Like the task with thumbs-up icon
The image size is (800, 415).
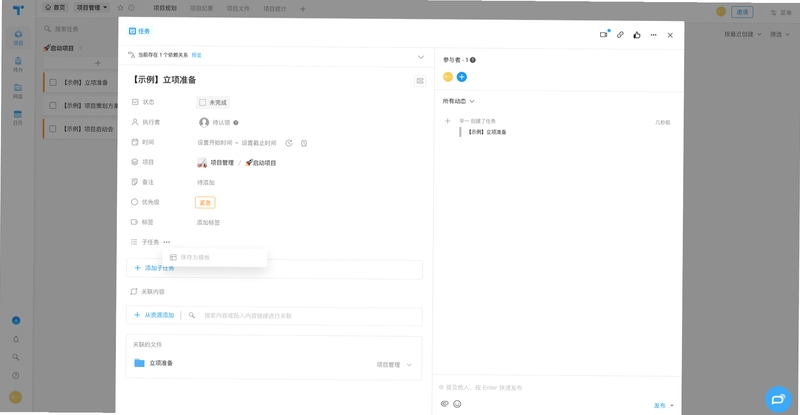click(637, 35)
